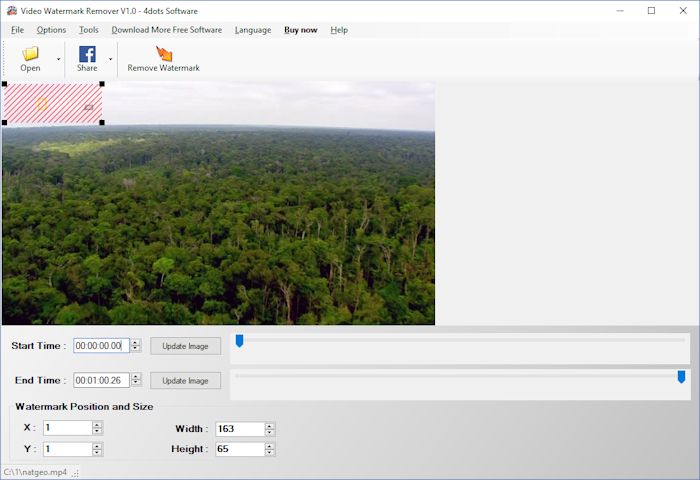Increase the X position with spinner
700x480 pixels.
(x=97, y=425)
